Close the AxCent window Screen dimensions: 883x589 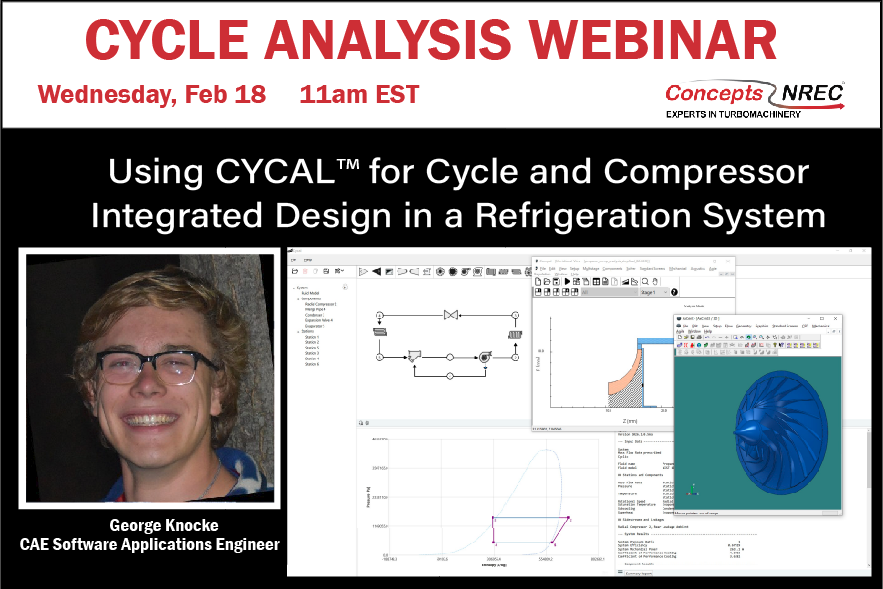pyautogui.click(x=835, y=319)
